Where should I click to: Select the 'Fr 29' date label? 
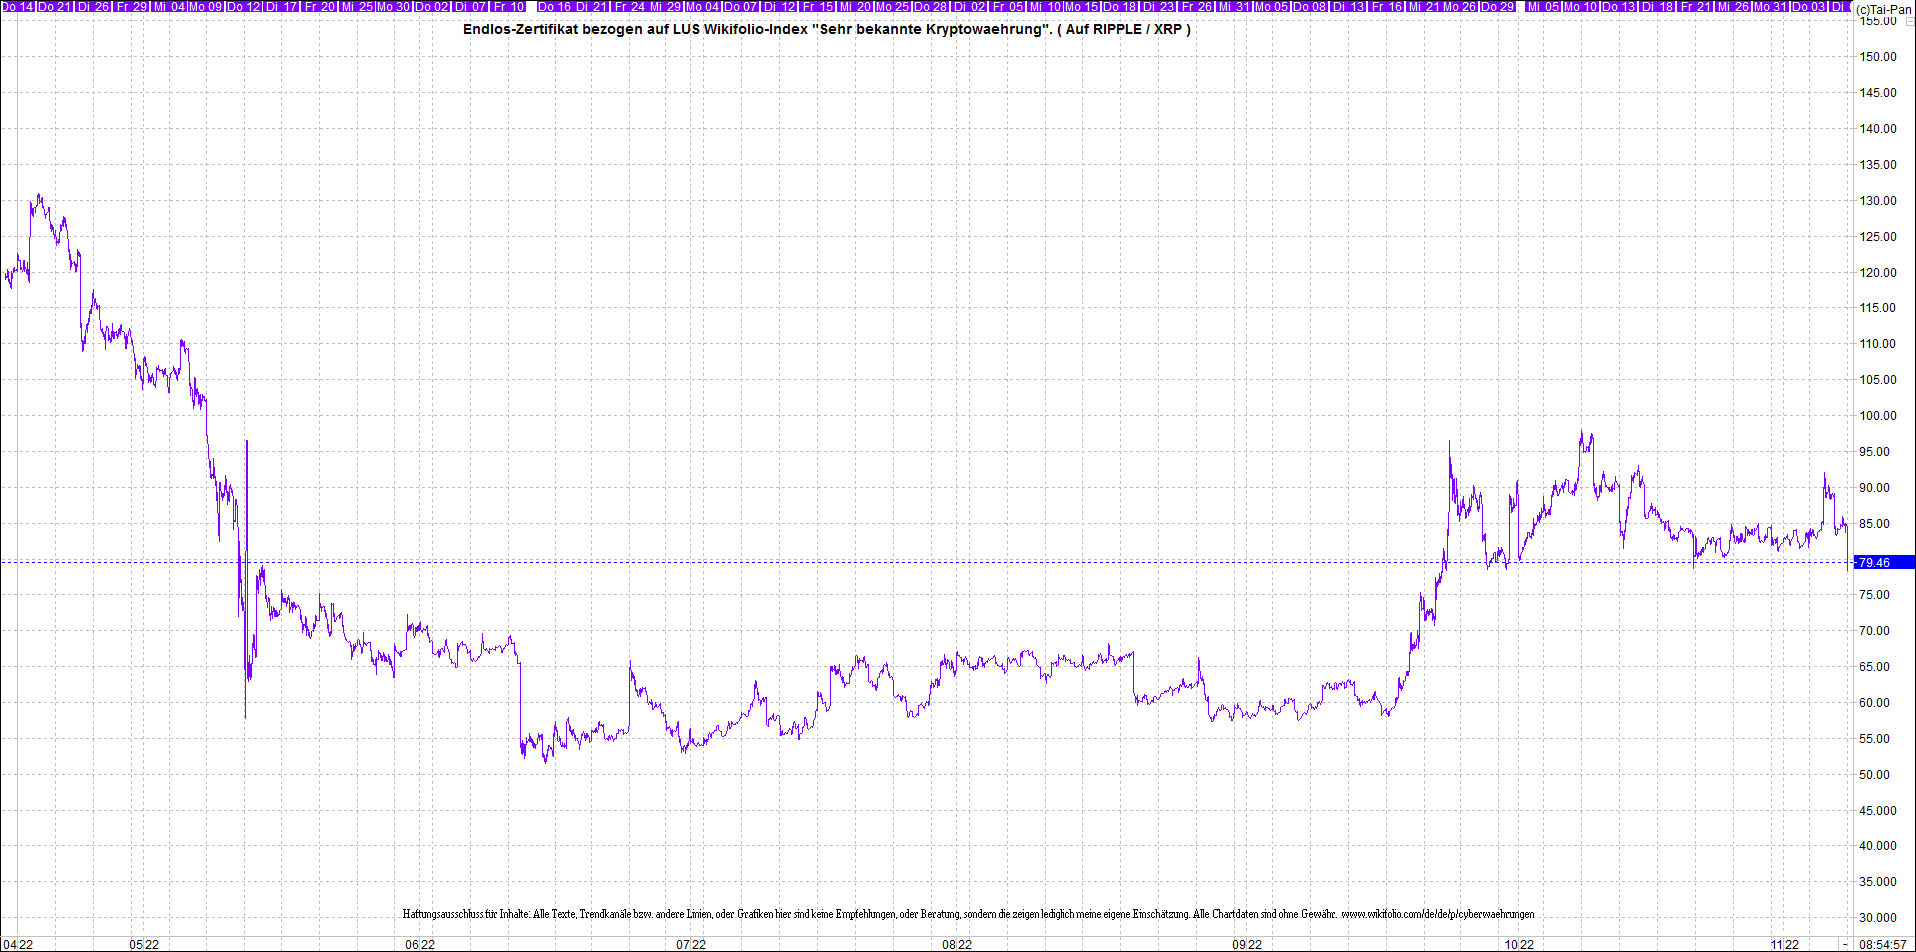click(x=131, y=6)
